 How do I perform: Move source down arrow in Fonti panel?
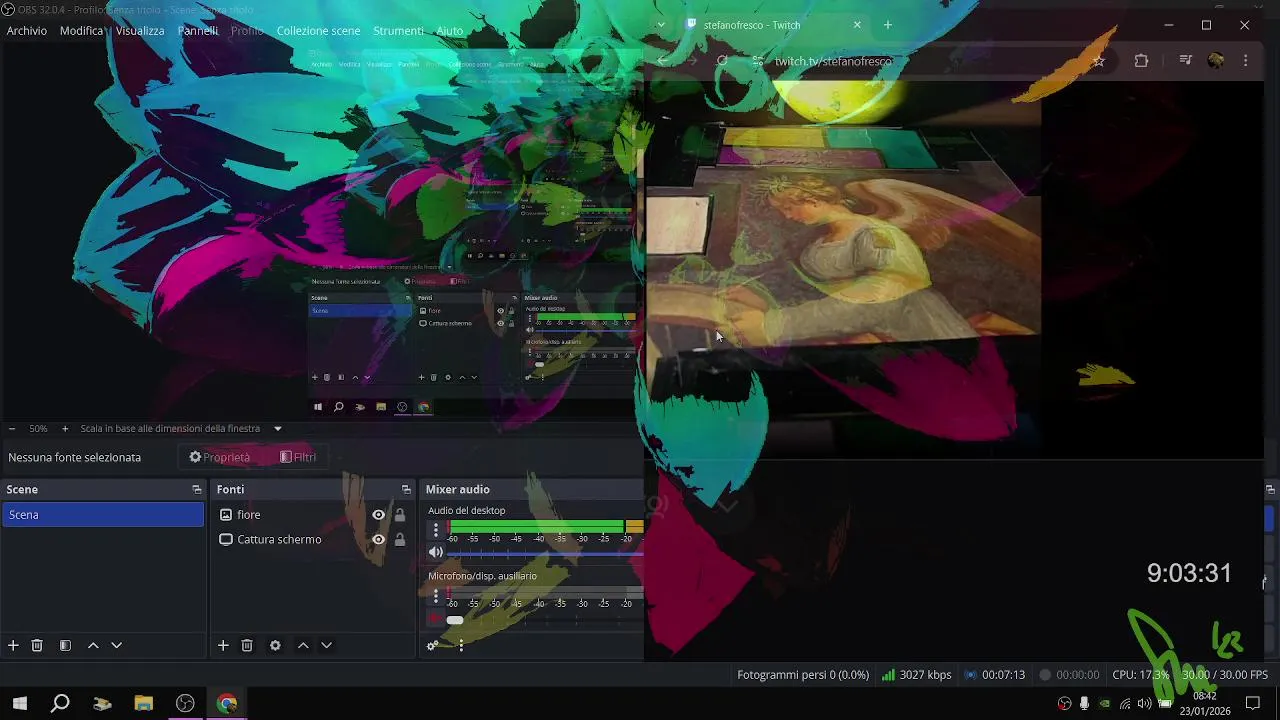(x=326, y=646)
